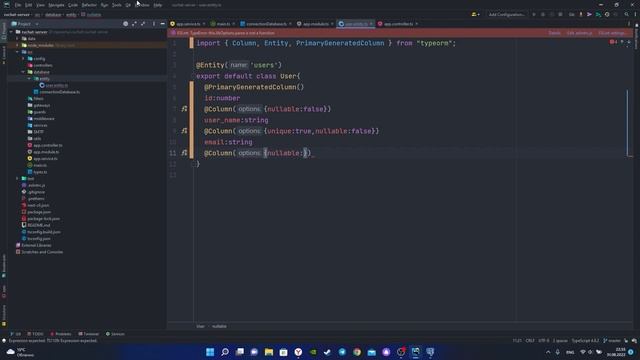Collapse all nodes in the Project panel

coord(143,24)
